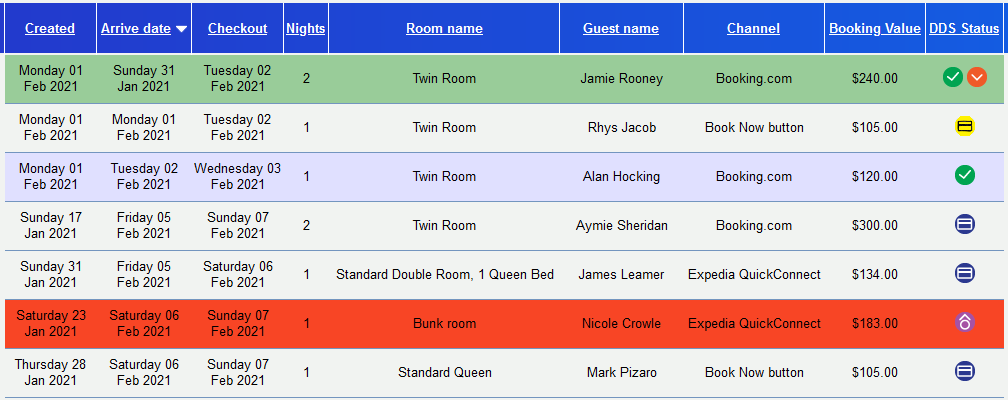
Task: Sort by Channel column header
Action: coord(753,28)
